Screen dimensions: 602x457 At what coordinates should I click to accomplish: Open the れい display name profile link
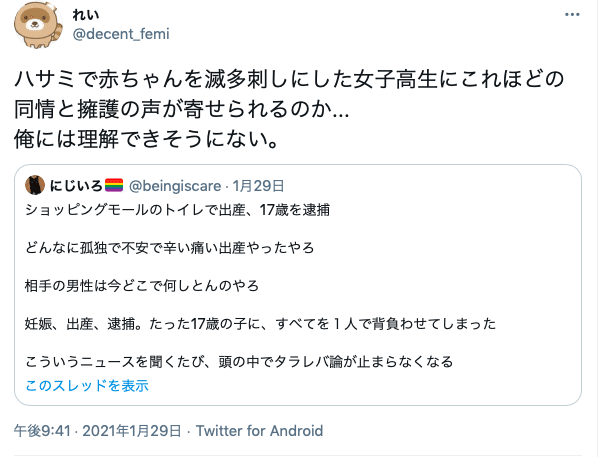[86, 15]
